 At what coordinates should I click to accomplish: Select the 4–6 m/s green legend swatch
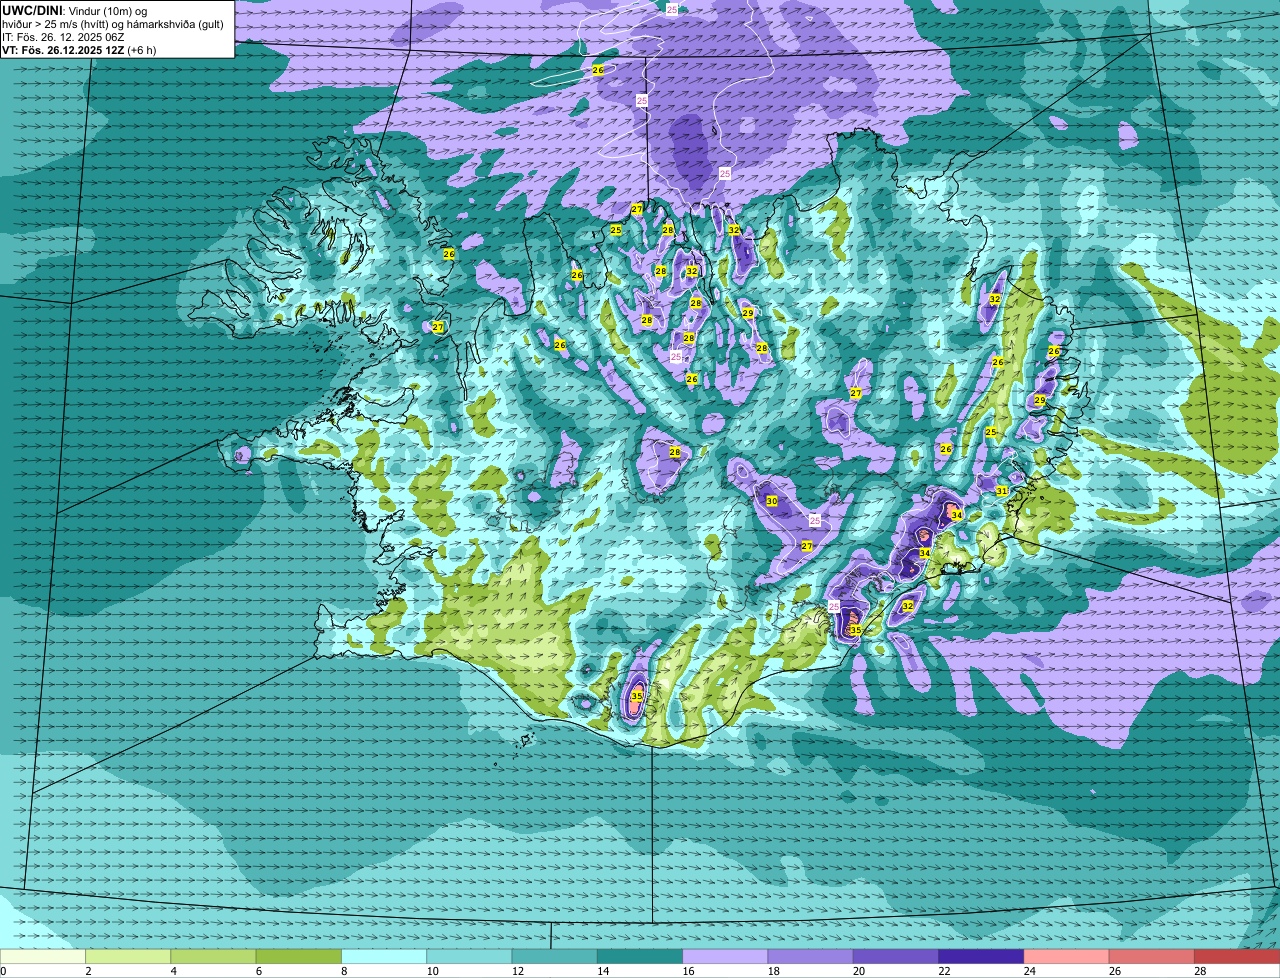point(213,957)
